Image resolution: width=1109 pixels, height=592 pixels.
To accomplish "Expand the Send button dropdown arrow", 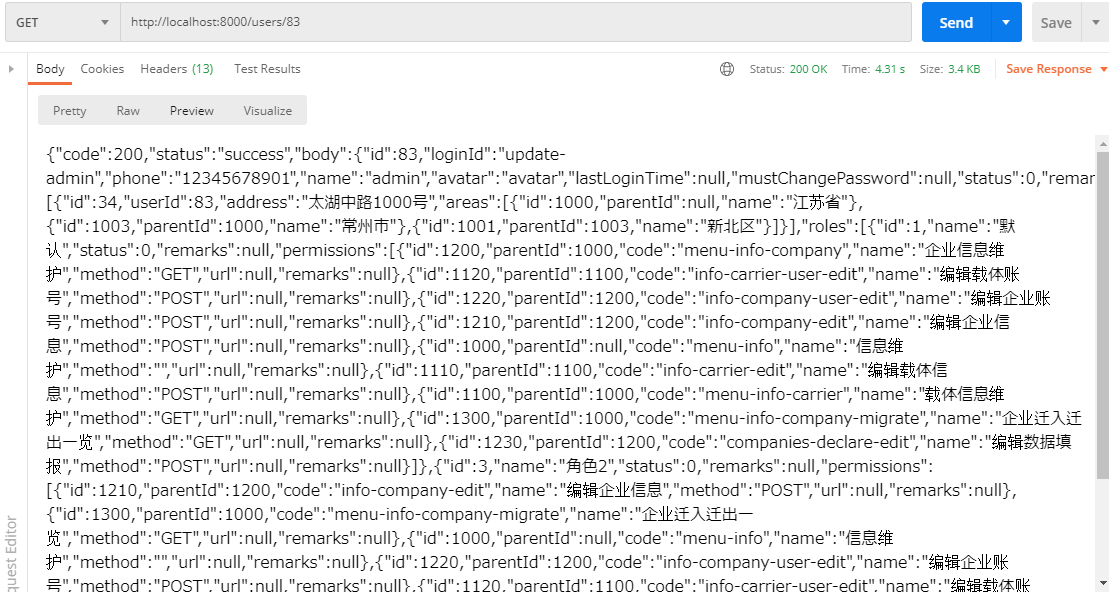I will tap(1005, 22).
